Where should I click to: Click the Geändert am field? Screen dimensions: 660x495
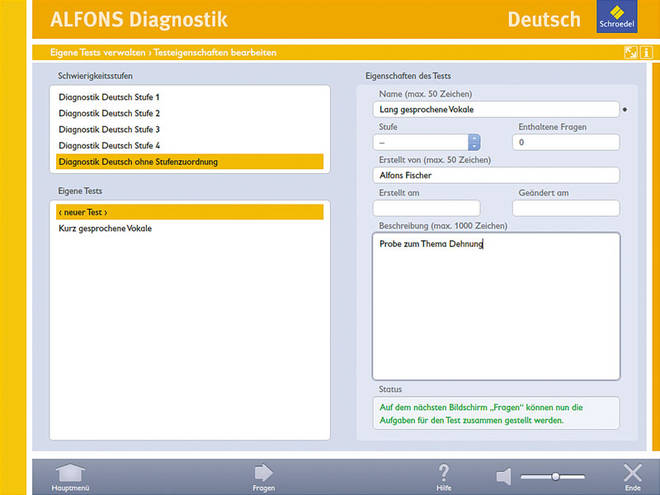click(566, 208)
